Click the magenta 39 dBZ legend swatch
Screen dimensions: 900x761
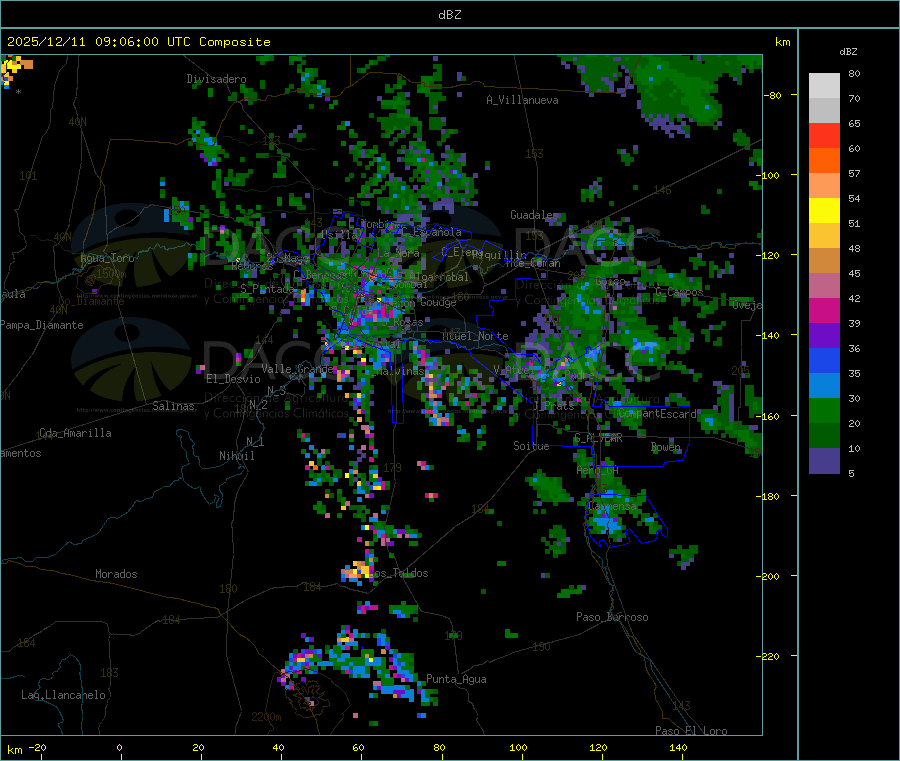(x=824, y=310)
